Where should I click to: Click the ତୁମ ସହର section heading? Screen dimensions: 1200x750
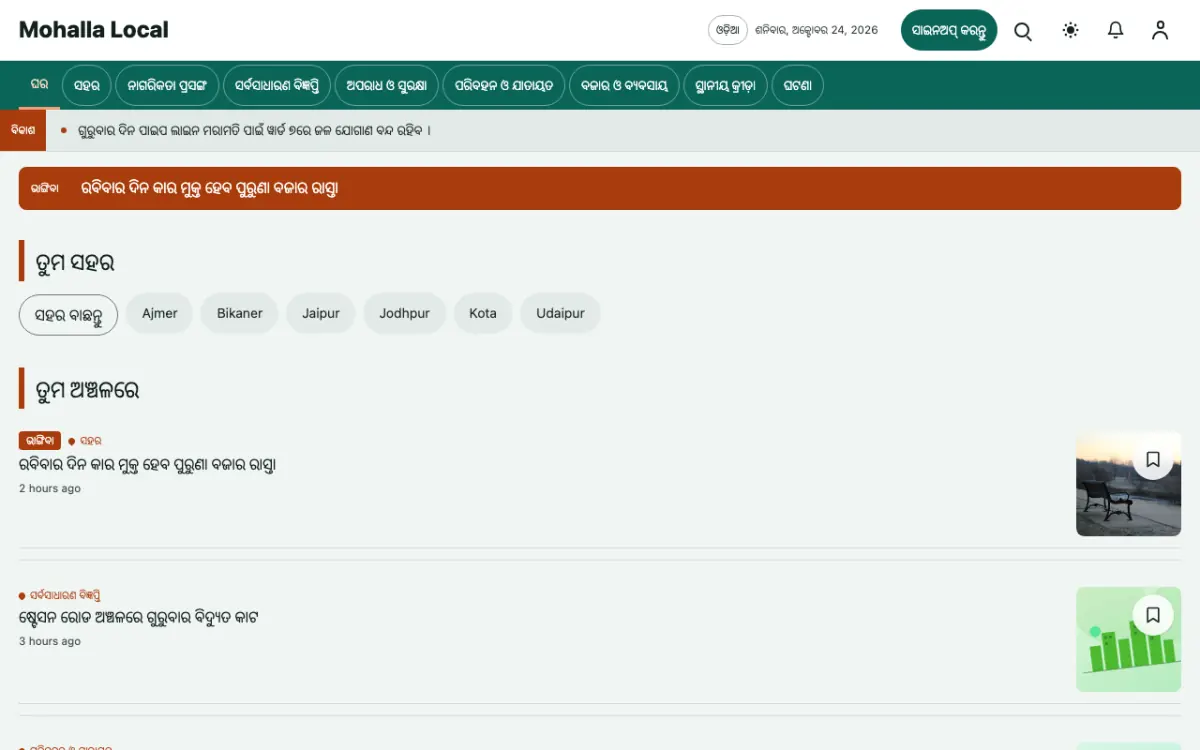pyautogui.click(x=75, y=262)
